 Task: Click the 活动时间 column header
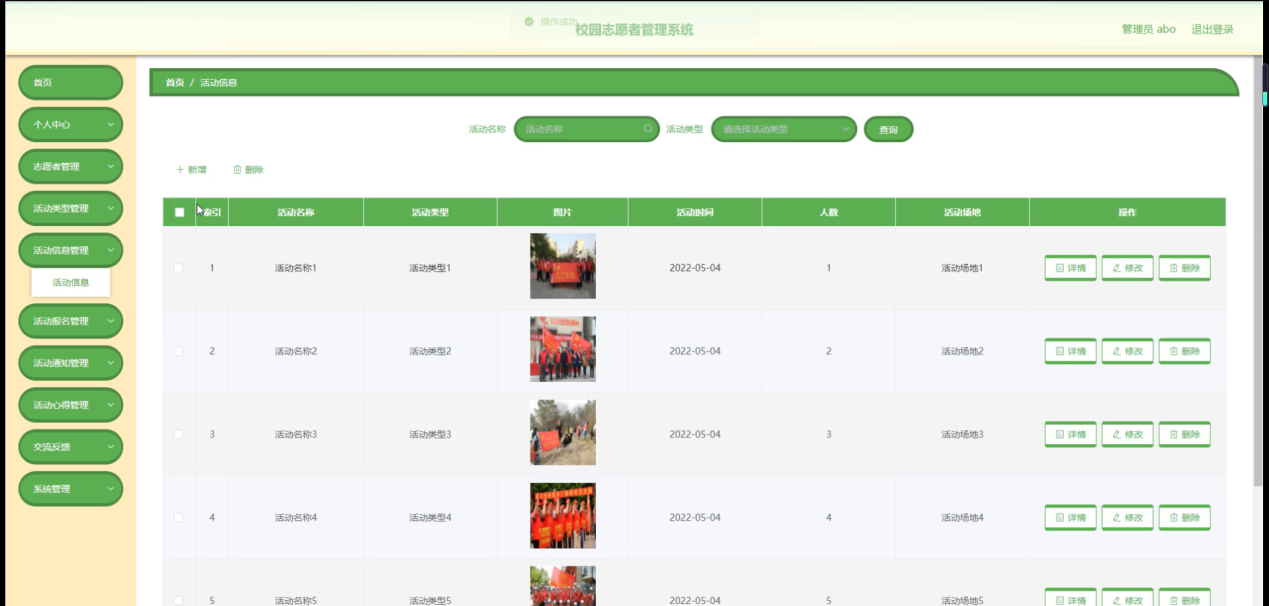point(695,212)
